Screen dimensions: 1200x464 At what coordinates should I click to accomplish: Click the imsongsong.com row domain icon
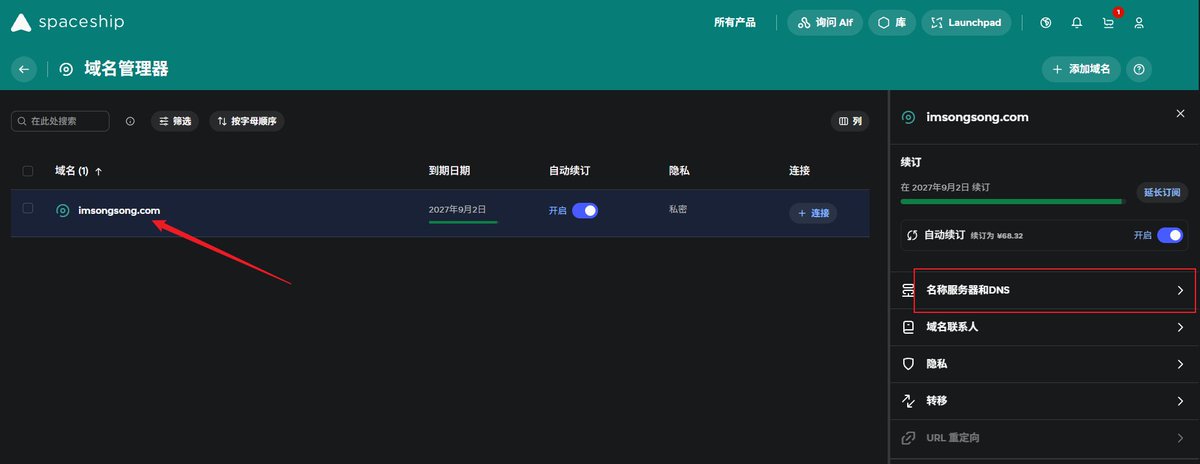[63, 211]
